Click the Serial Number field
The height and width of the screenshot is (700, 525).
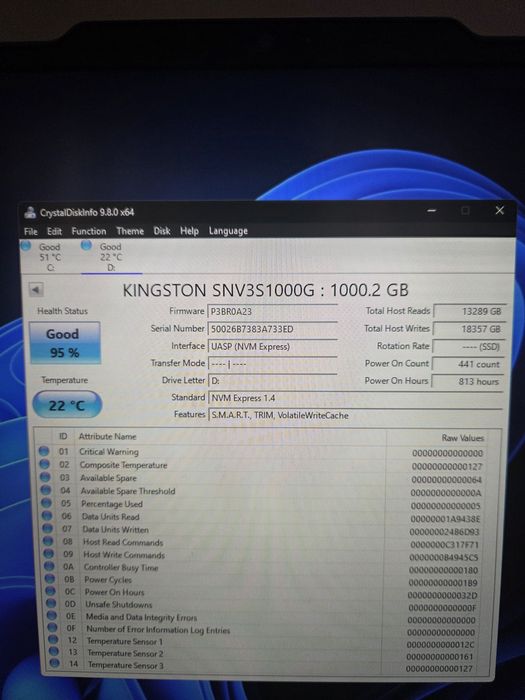coord(272,329)
